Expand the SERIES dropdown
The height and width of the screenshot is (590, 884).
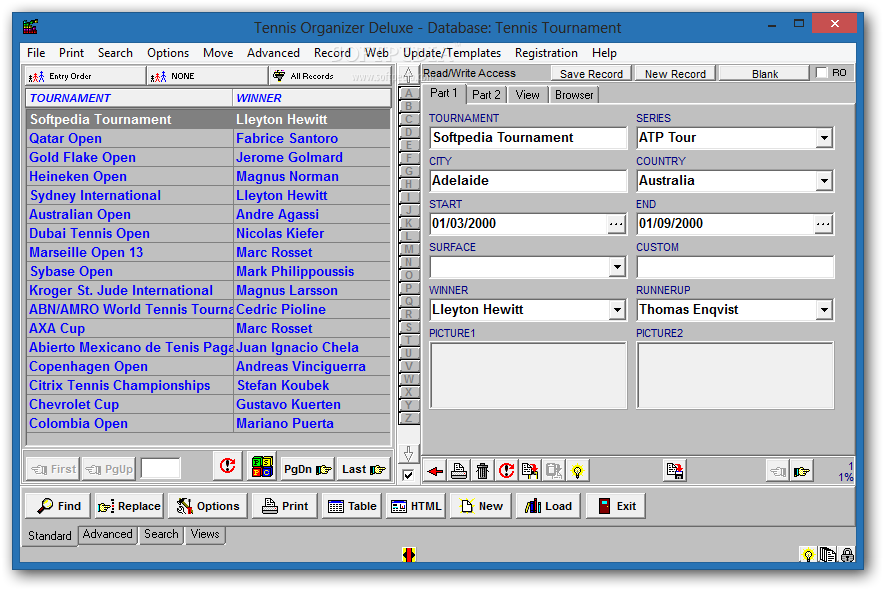point(824,138)
